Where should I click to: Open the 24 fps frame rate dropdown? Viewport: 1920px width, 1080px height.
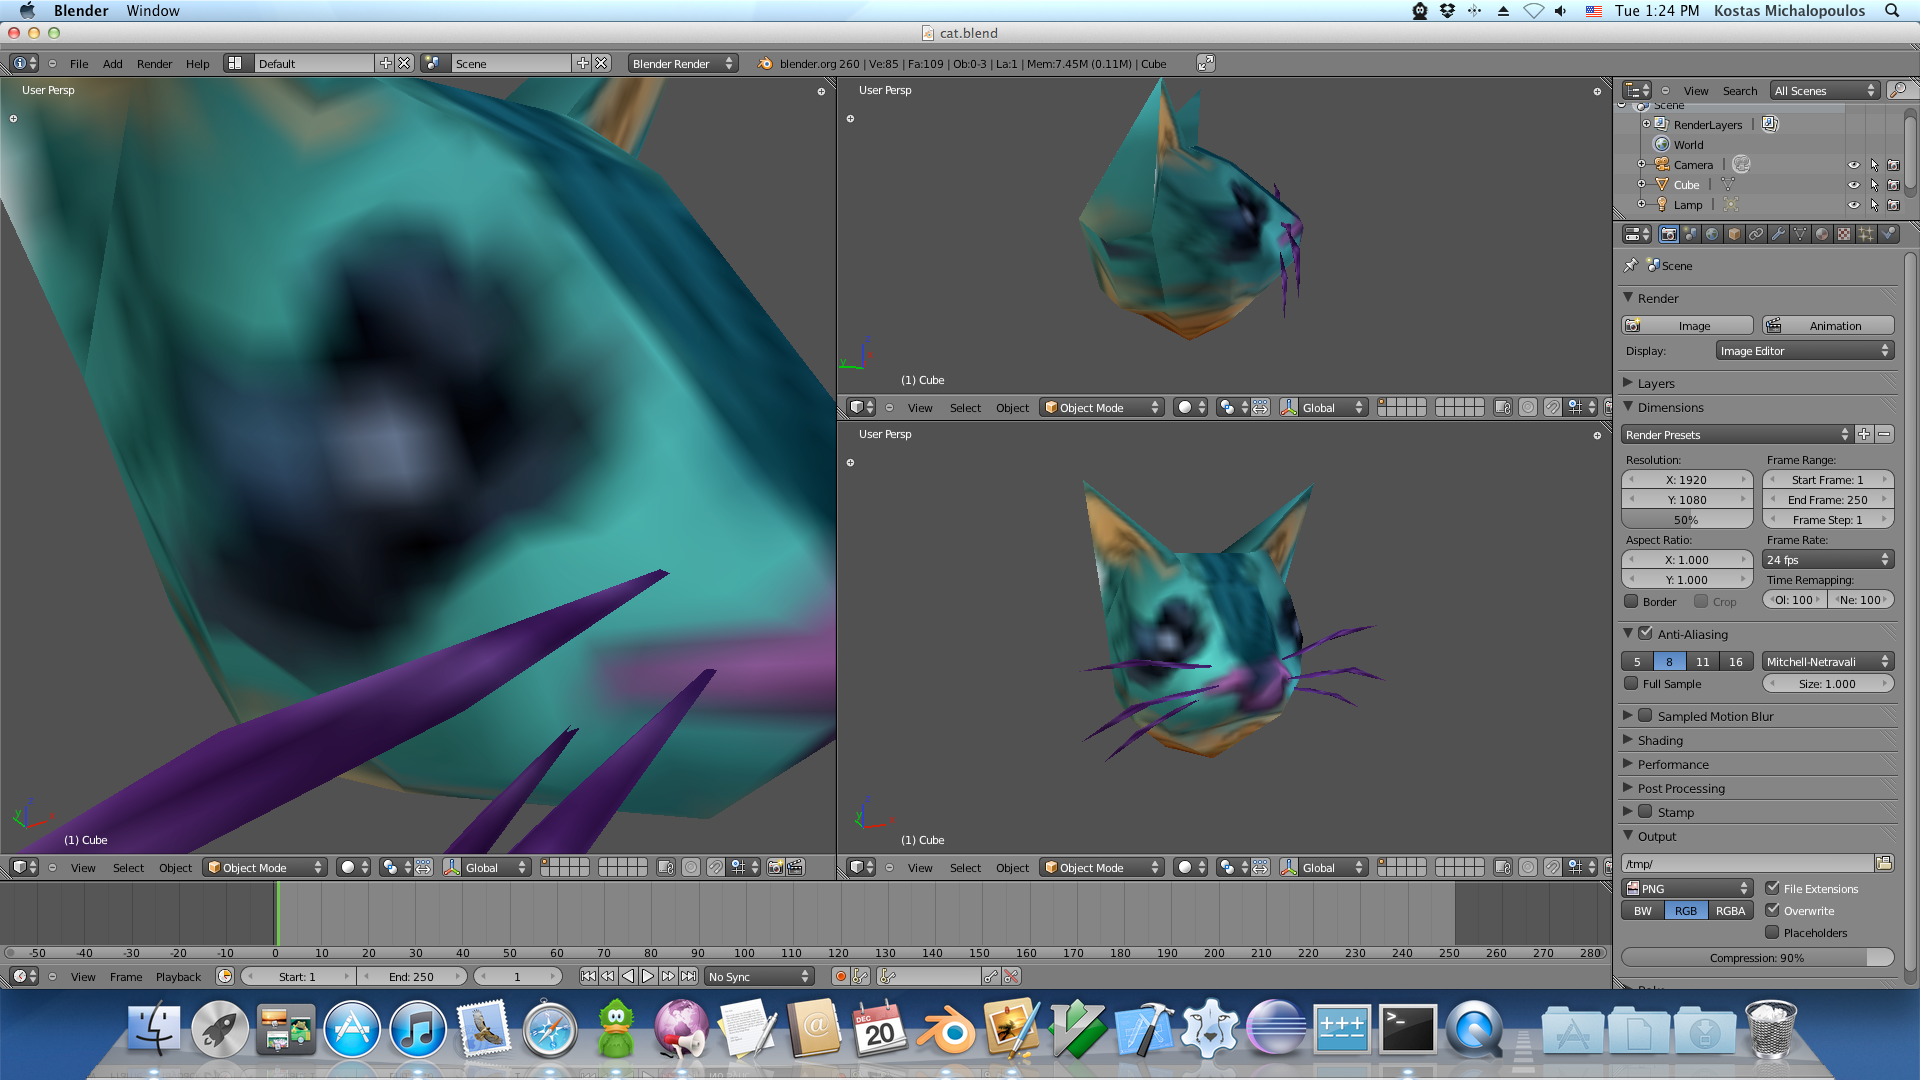(x=1828, y=560)
